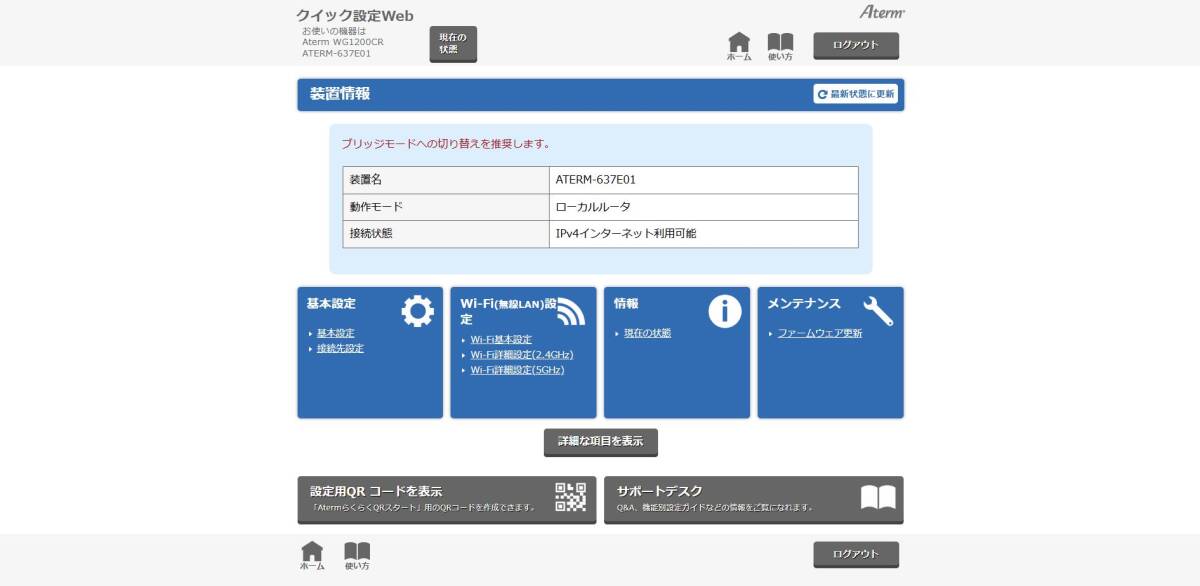Image resolution: width=1200 pixels, height=586 pixels.
Task: Open Wi-Fi詳細設定(5GHz) settings
Action: tap(516, 370)
